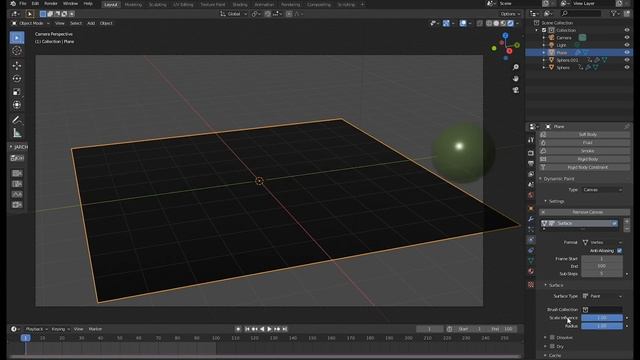Open Physics properties tab icon
640x360 pixels.
531,240
